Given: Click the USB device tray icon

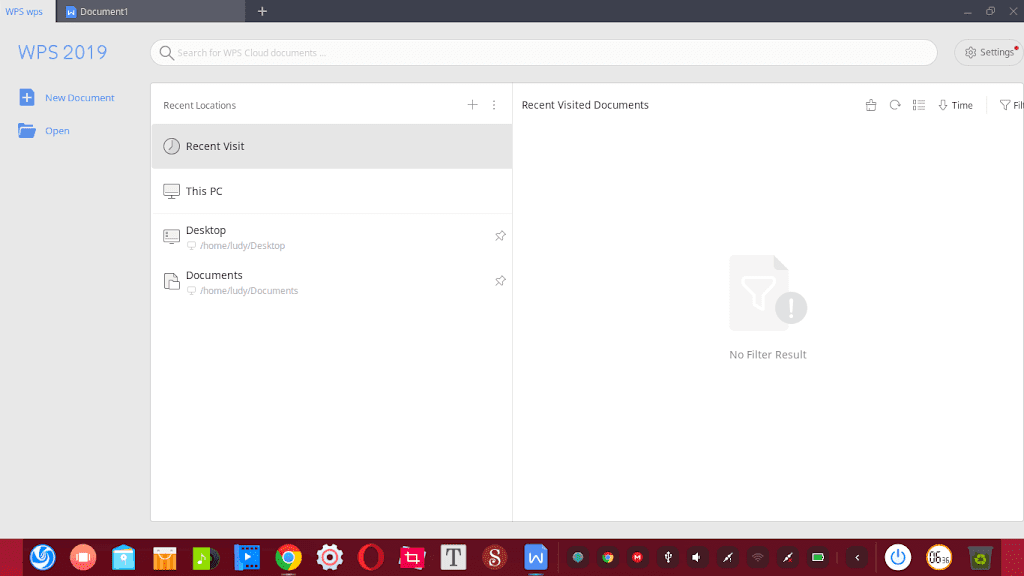Looking at the screenshot, I should pos(667,558).
